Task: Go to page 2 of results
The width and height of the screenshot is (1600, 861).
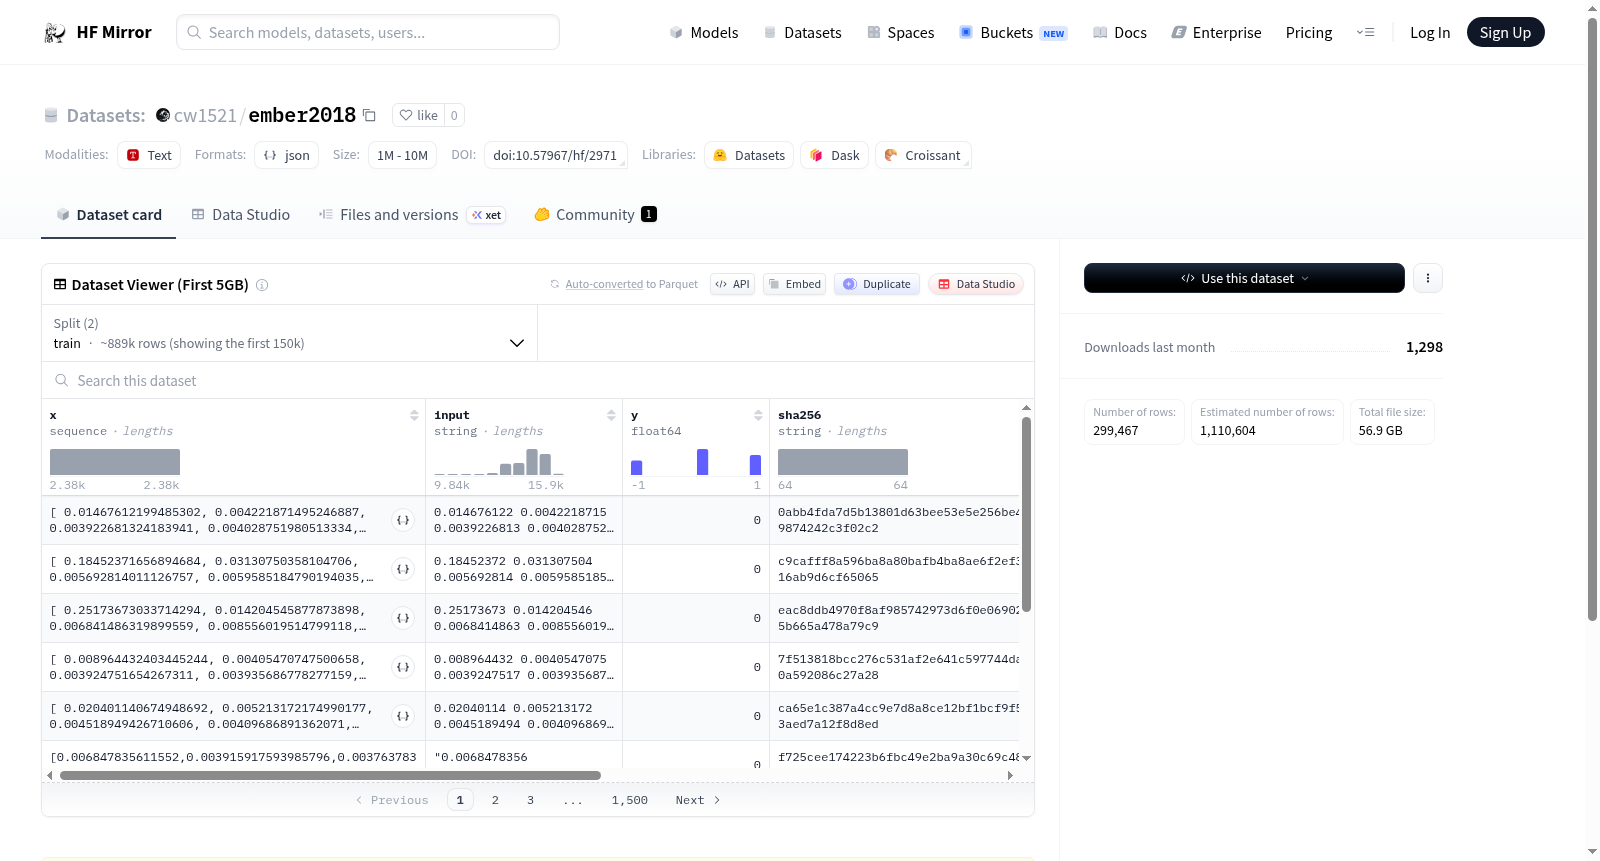Action: click(495, 800)
